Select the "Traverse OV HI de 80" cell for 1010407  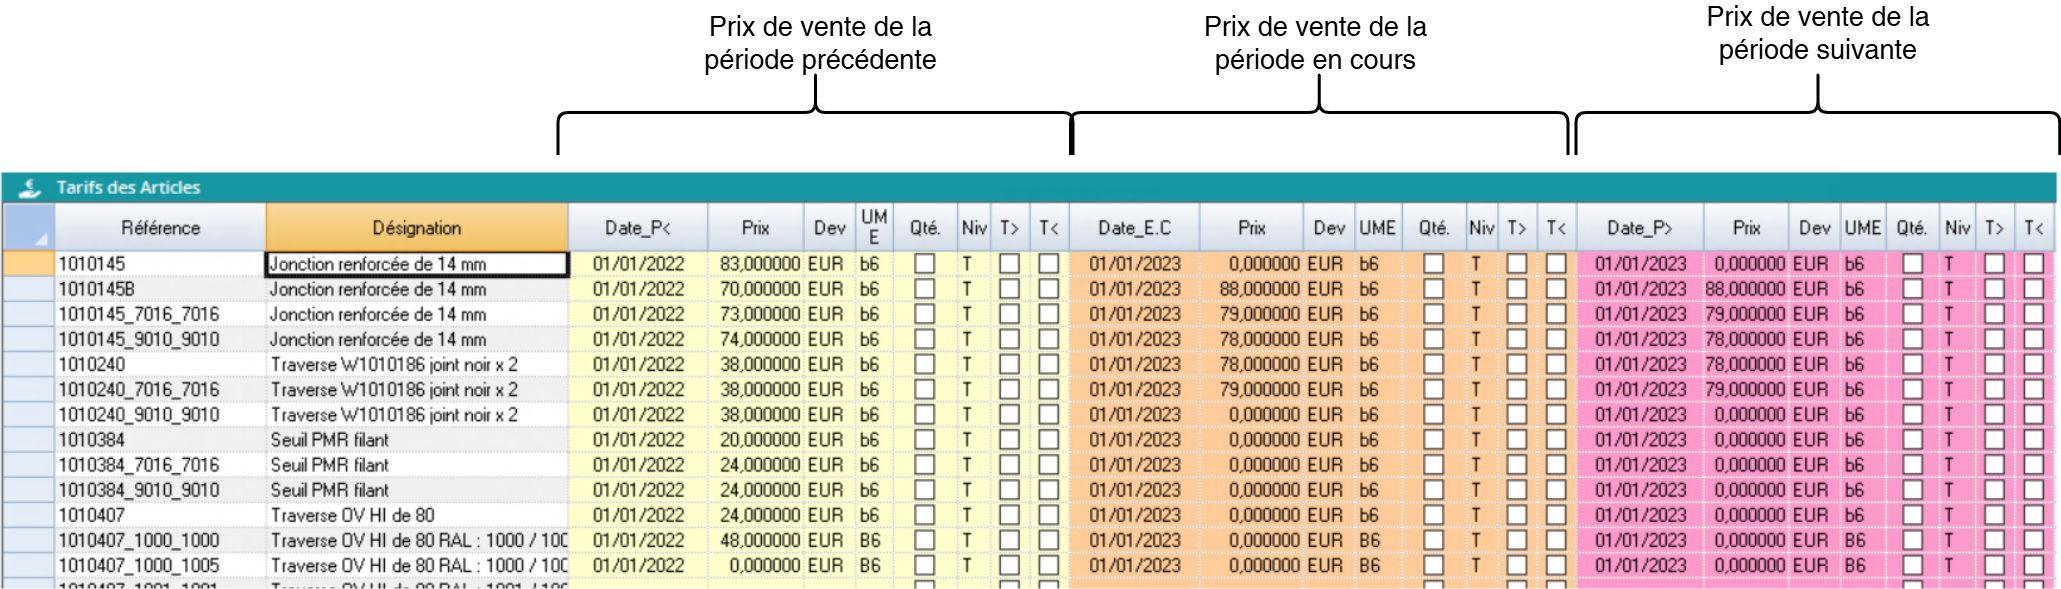pos(416,516)
